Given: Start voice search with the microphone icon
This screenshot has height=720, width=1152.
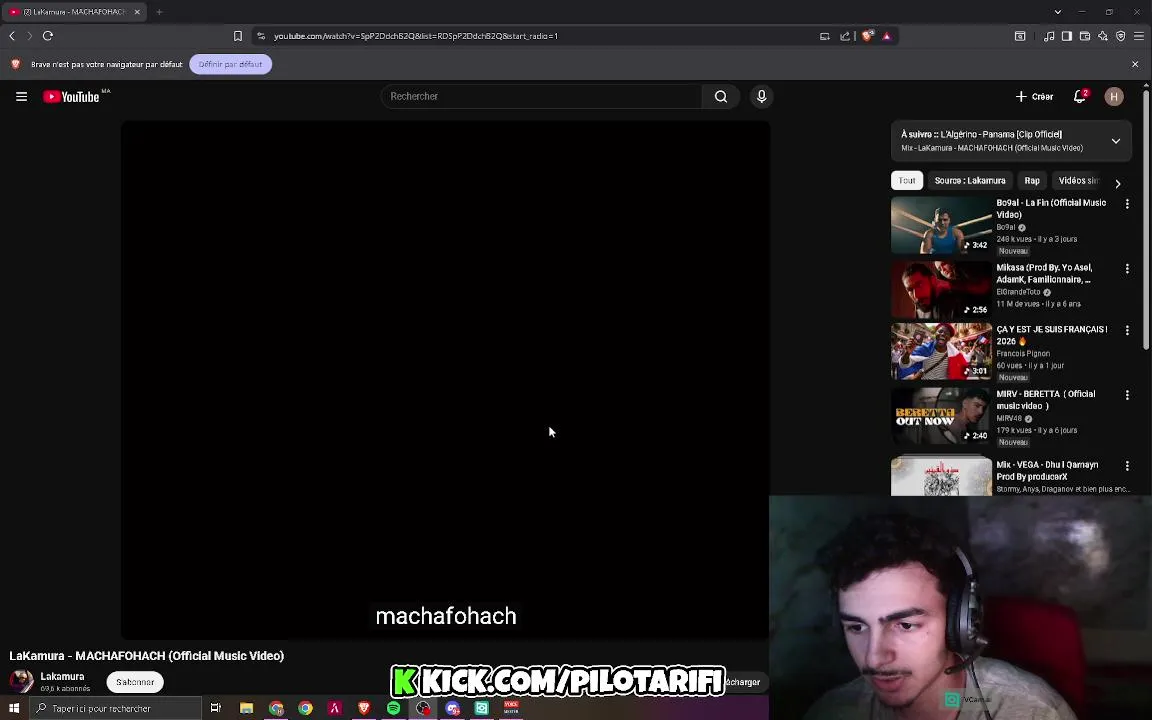Looking at the screenshot, I should (x=761, y=96).
